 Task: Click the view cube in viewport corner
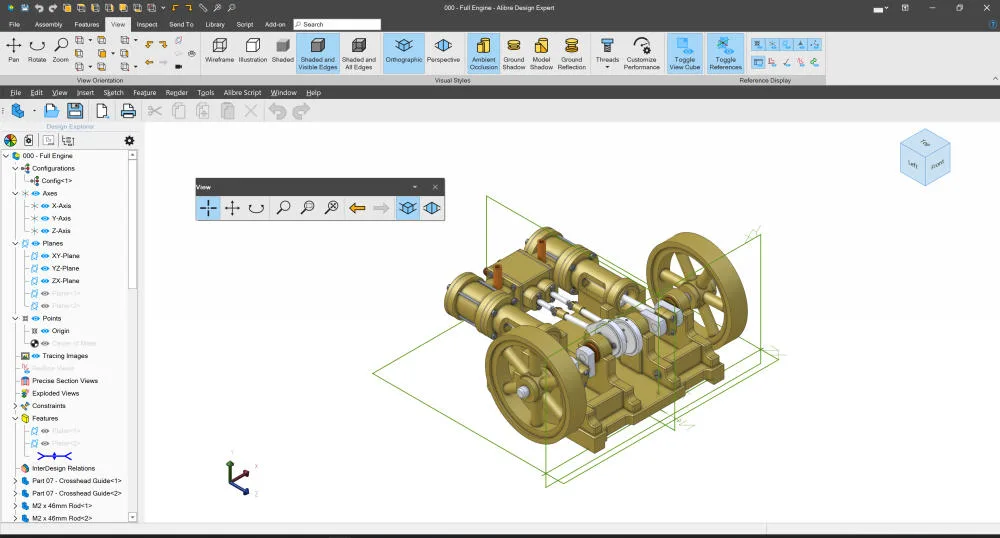tap(925, 157)
